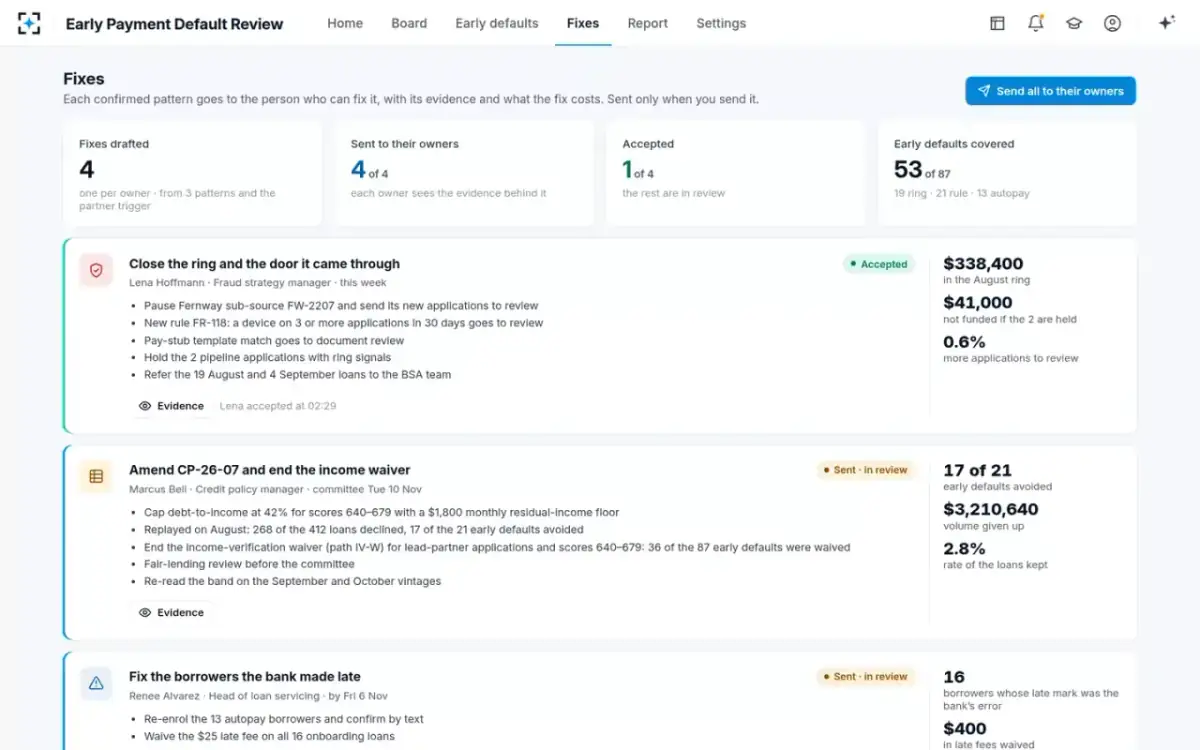Click title Close the ring and the door it came through
The width and height of the screenshot is (1200, 750).
pos(264,264)
